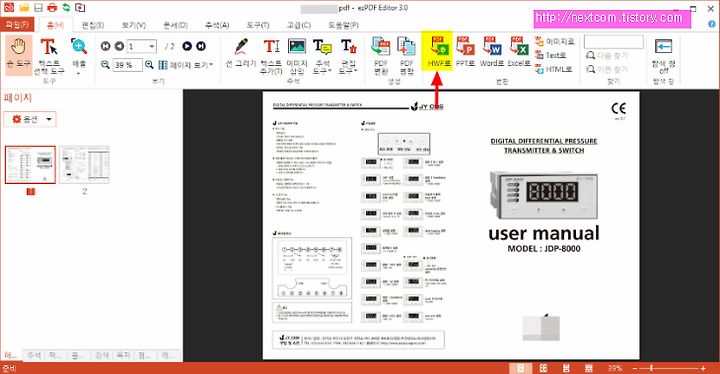Expand the marquee tool dropdown arrow
This screenshot has width=720, height=374.
79,74
